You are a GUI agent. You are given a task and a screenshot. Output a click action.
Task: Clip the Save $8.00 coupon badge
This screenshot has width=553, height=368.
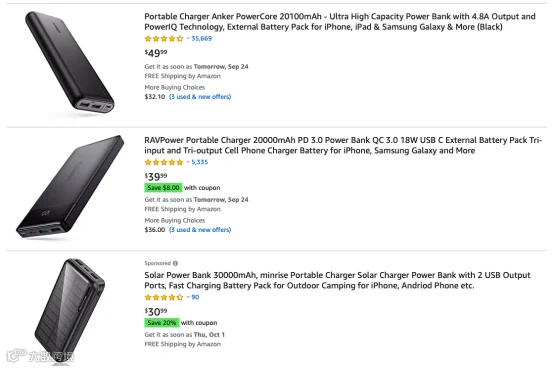click(x=163, y=188)
